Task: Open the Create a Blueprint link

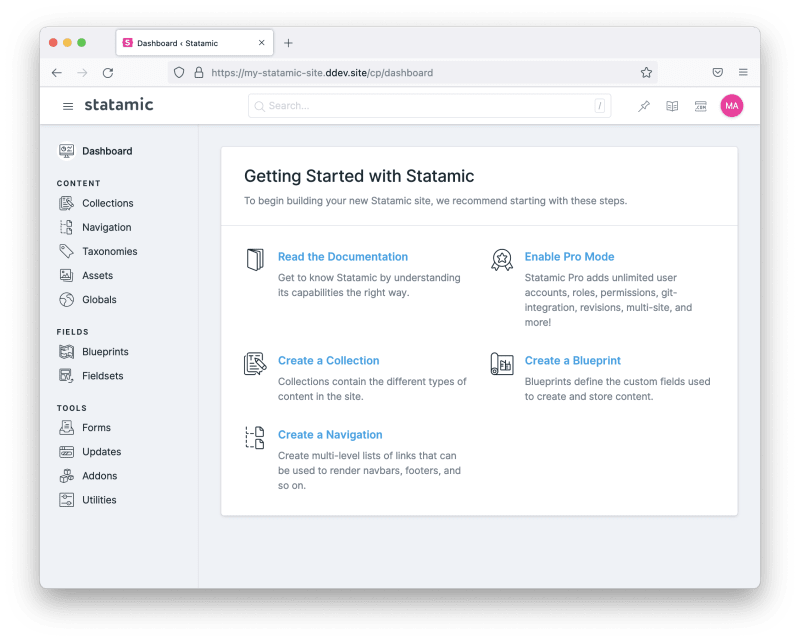Action: tap(572, 360)
